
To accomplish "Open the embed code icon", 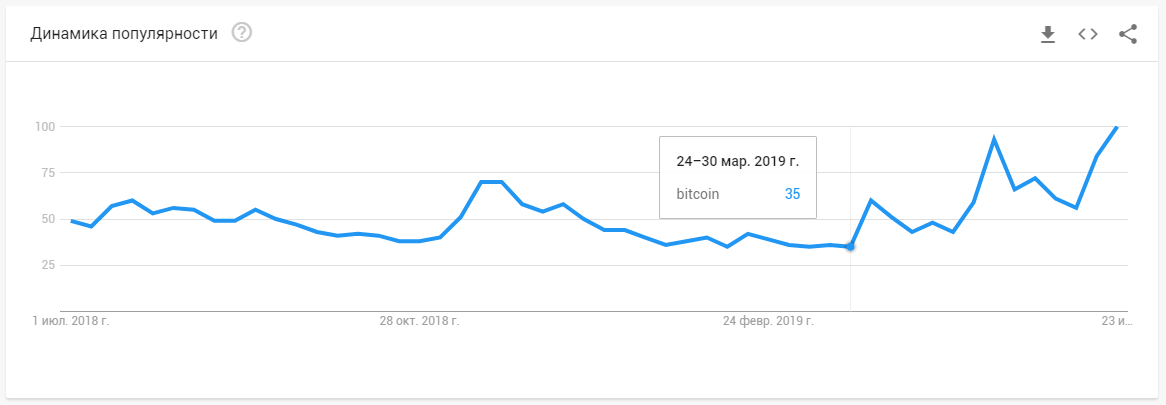I will 1088,34.
